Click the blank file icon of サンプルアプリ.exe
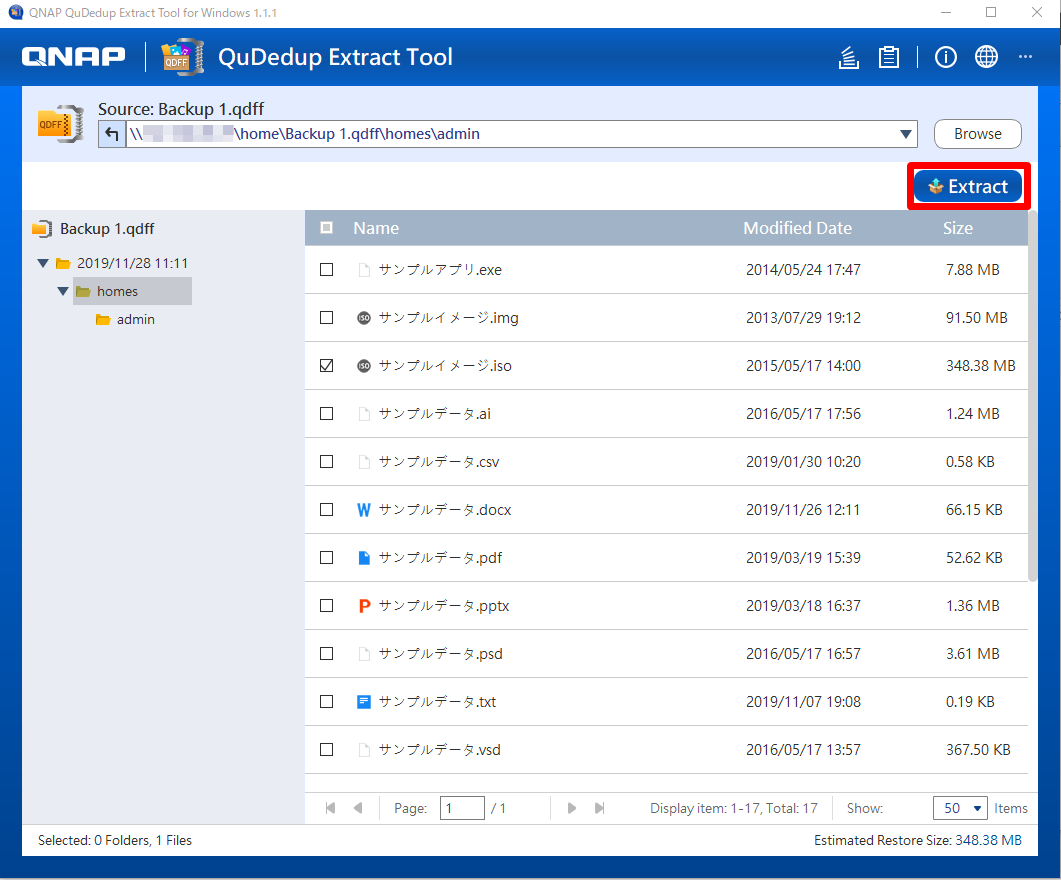This screenshot has height=880, width=1061. 364,270
